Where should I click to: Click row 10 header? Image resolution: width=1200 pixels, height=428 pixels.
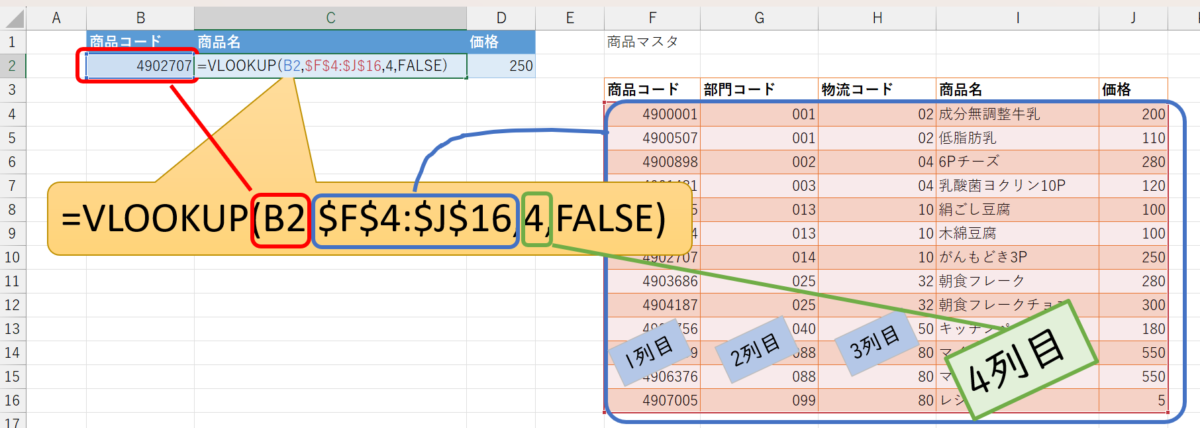13,258
